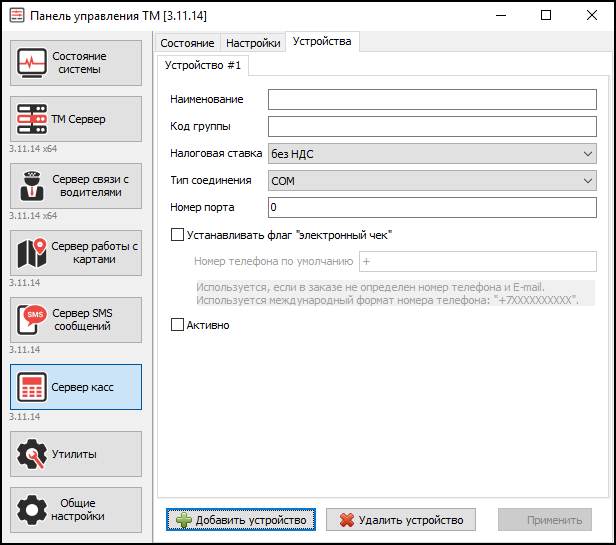
Task: Select the Сервер касс cash register icon
Action: click(34, 387)
